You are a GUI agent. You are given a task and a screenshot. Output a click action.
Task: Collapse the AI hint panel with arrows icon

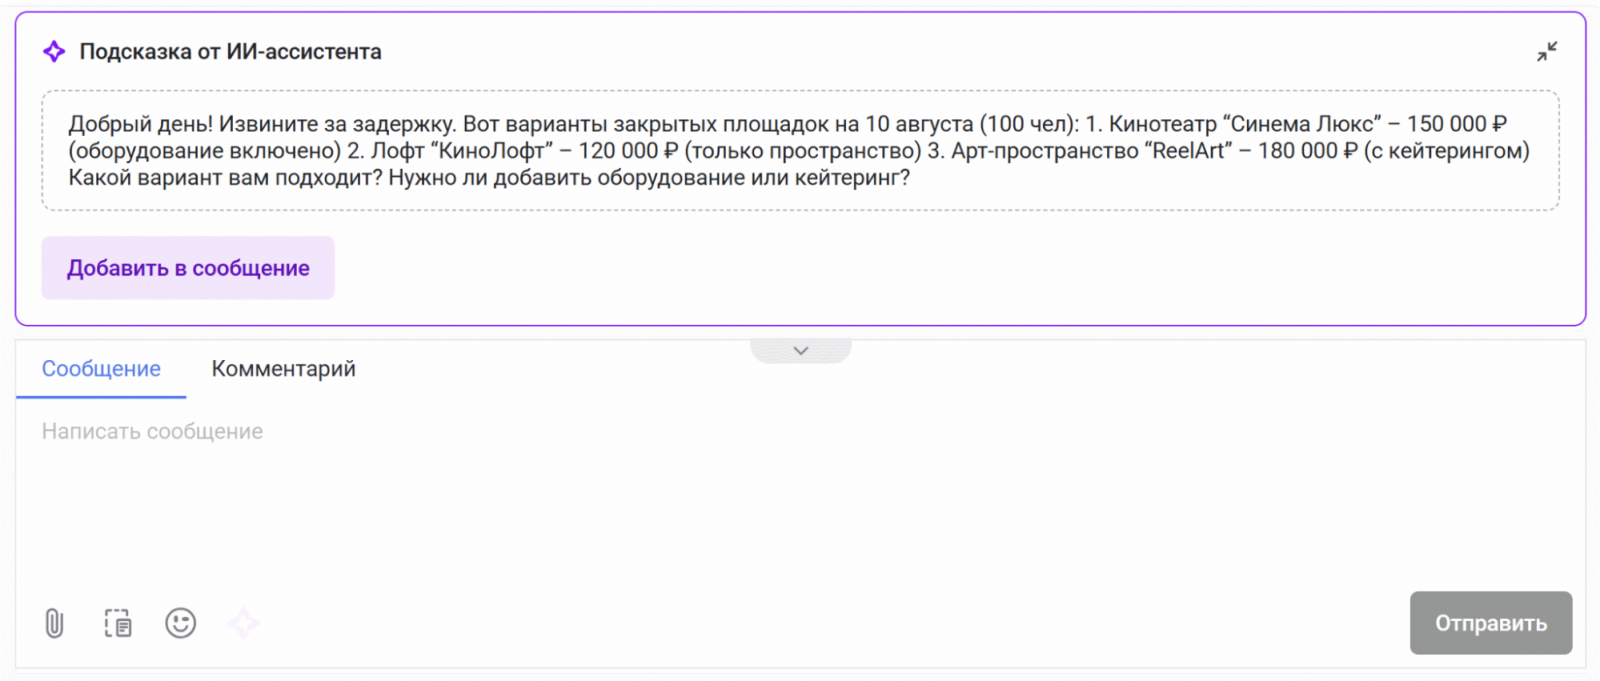point(1547,51)
